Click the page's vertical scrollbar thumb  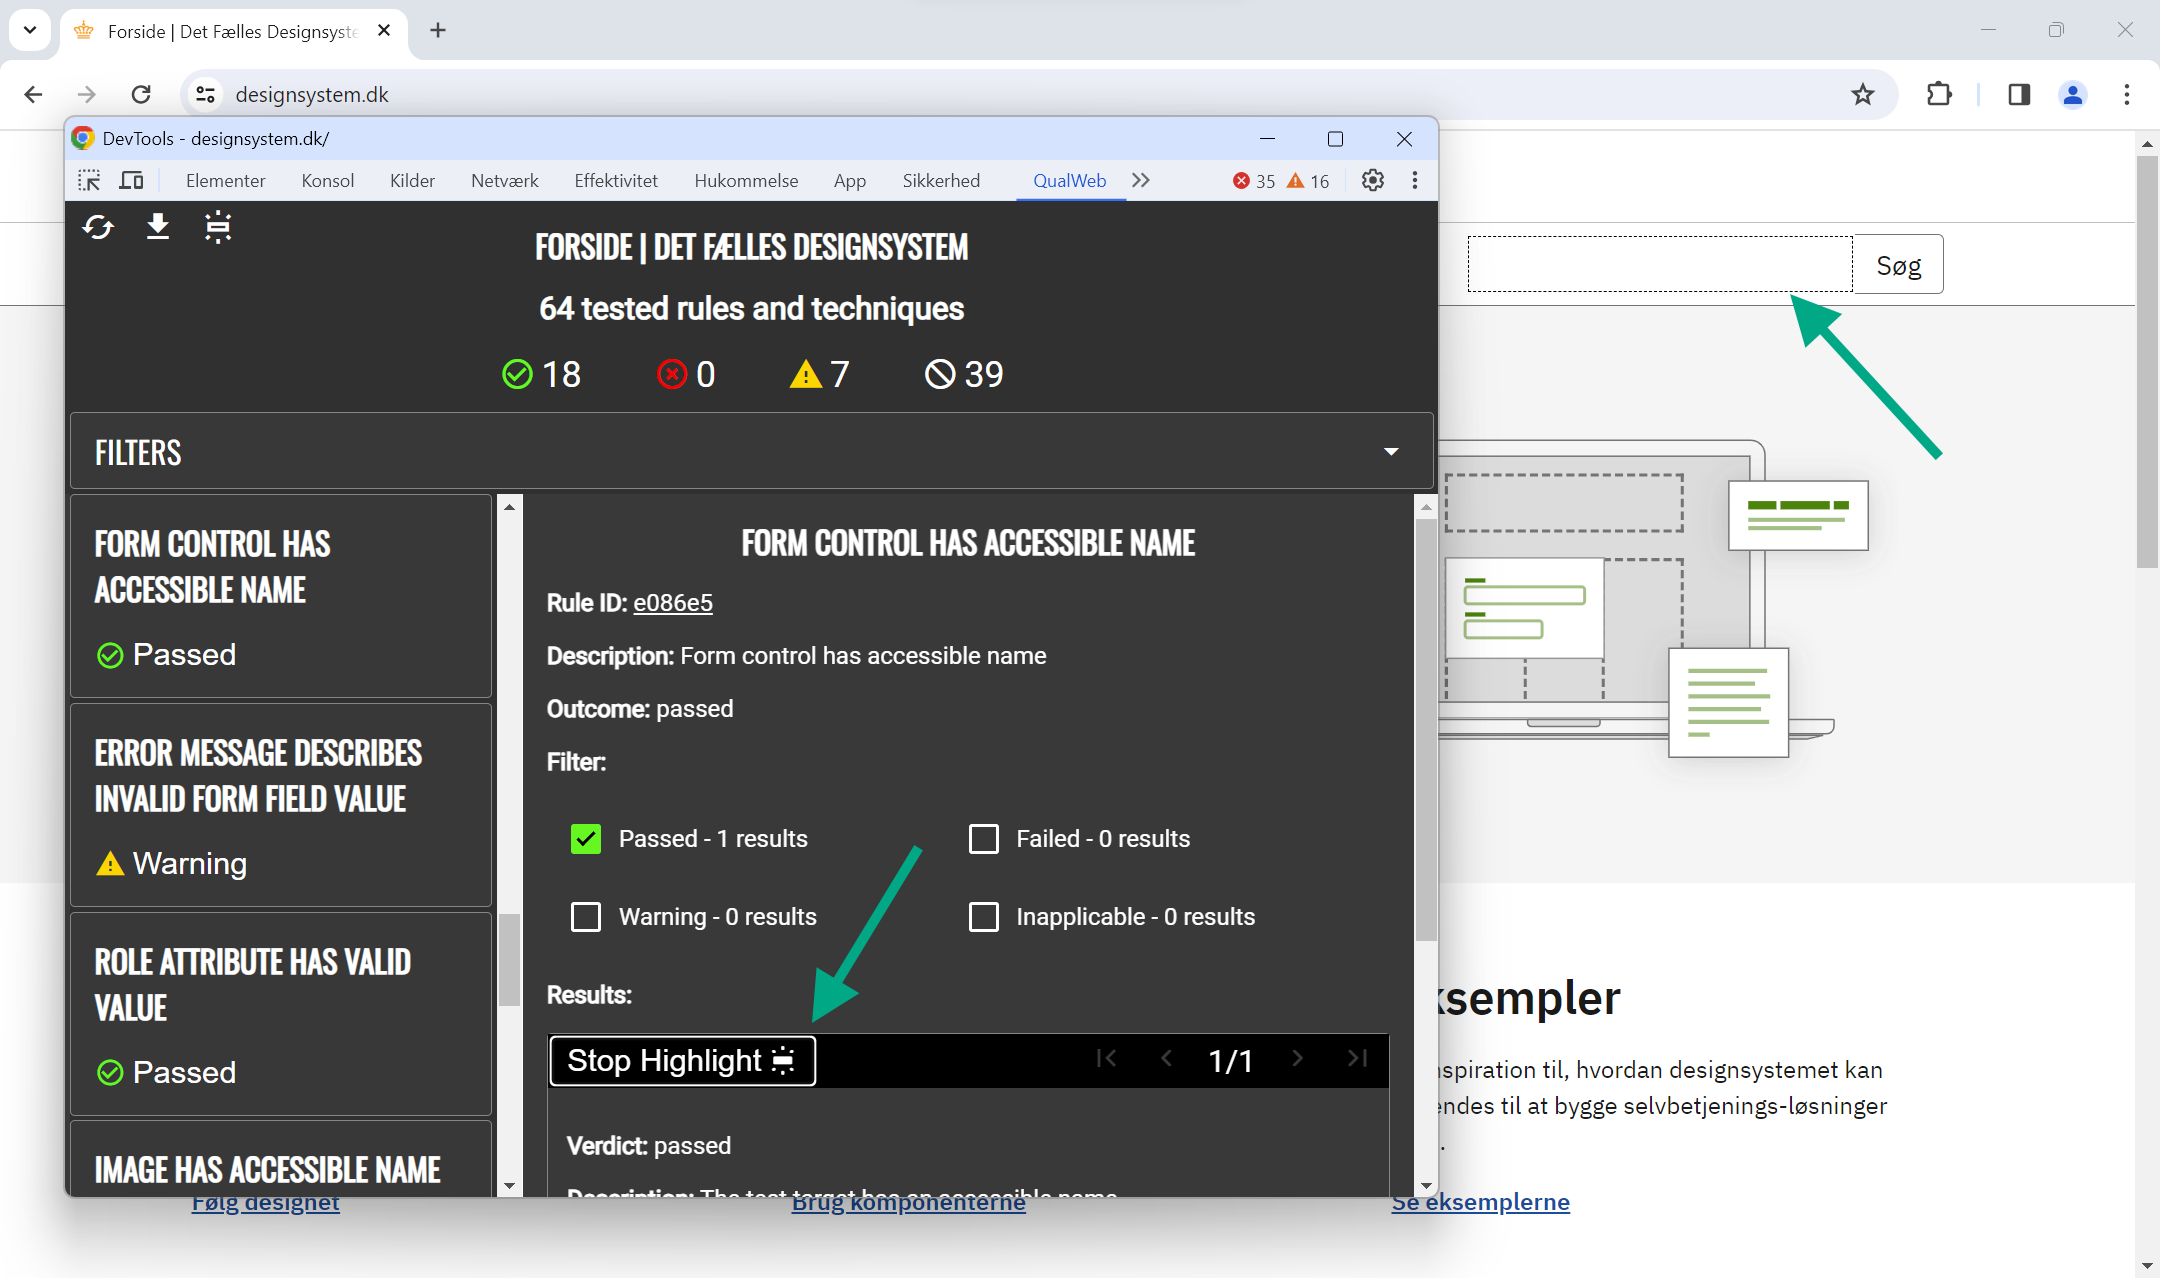[2147, 360]
